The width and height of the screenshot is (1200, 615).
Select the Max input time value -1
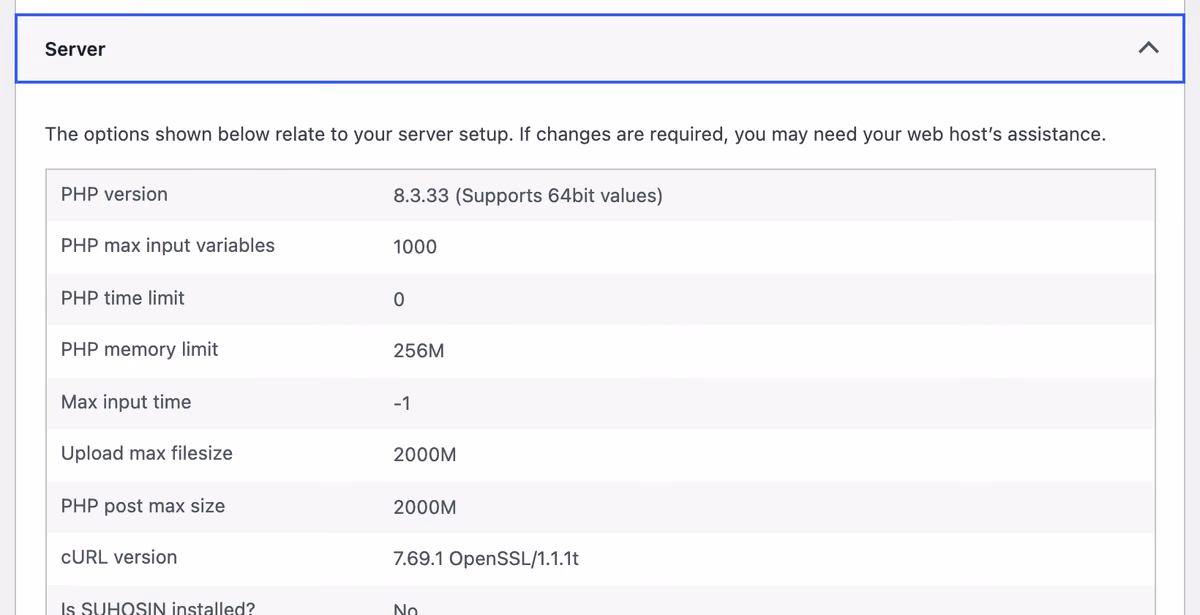[402, 404]
